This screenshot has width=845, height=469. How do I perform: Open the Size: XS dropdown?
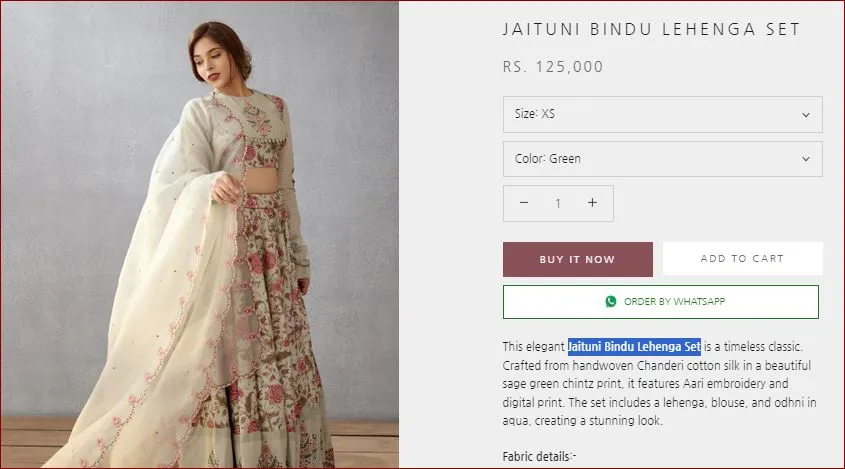point(662,115)
